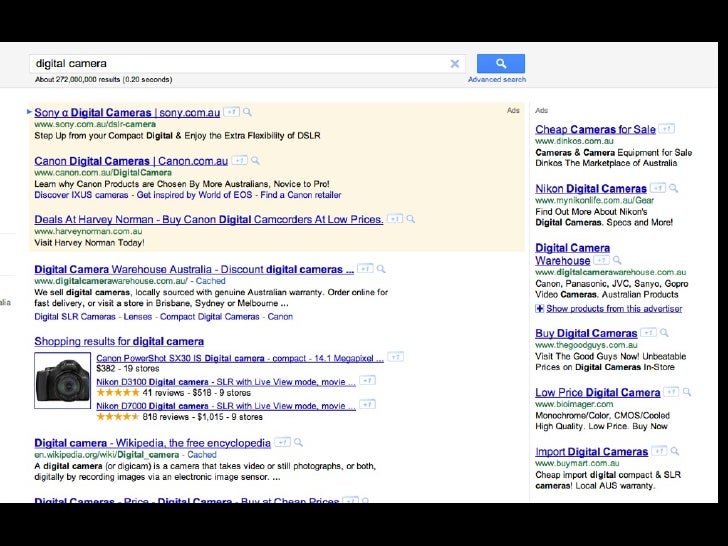This screenshot has width=728, height=546.
Task: Preview the Nikon Digital Cameras sidebar ad with the magnifier
Action: [674, 188]
